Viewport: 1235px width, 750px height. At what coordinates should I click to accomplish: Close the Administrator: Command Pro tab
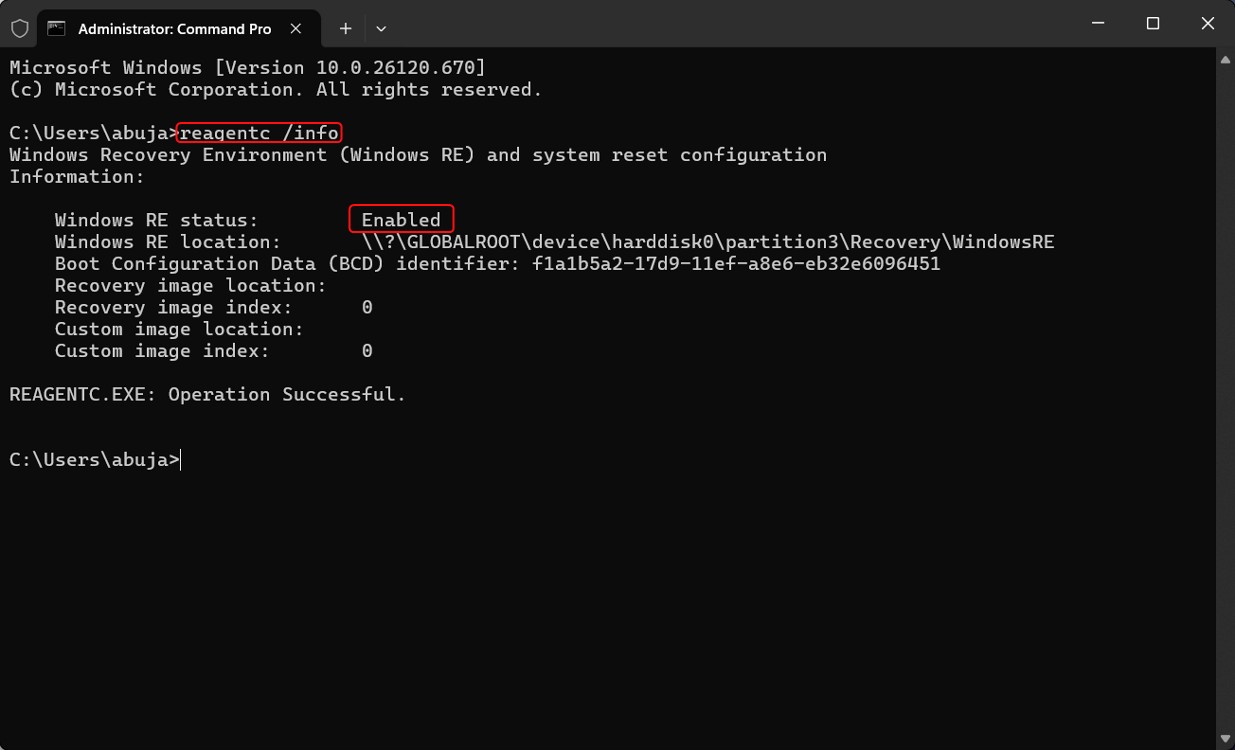tap(296, 29)
